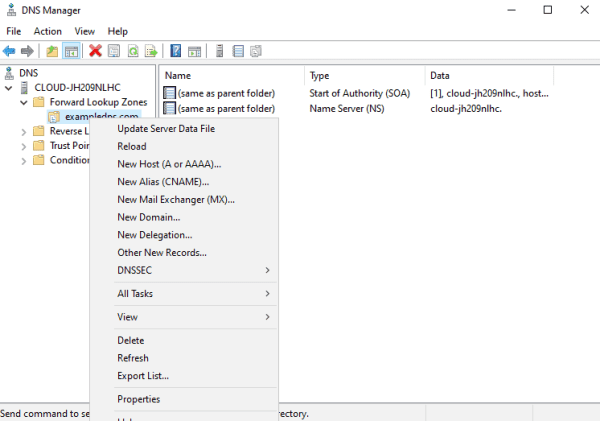Click the Up One Level folder icon

pyautogui.click(x=52, y=51)
